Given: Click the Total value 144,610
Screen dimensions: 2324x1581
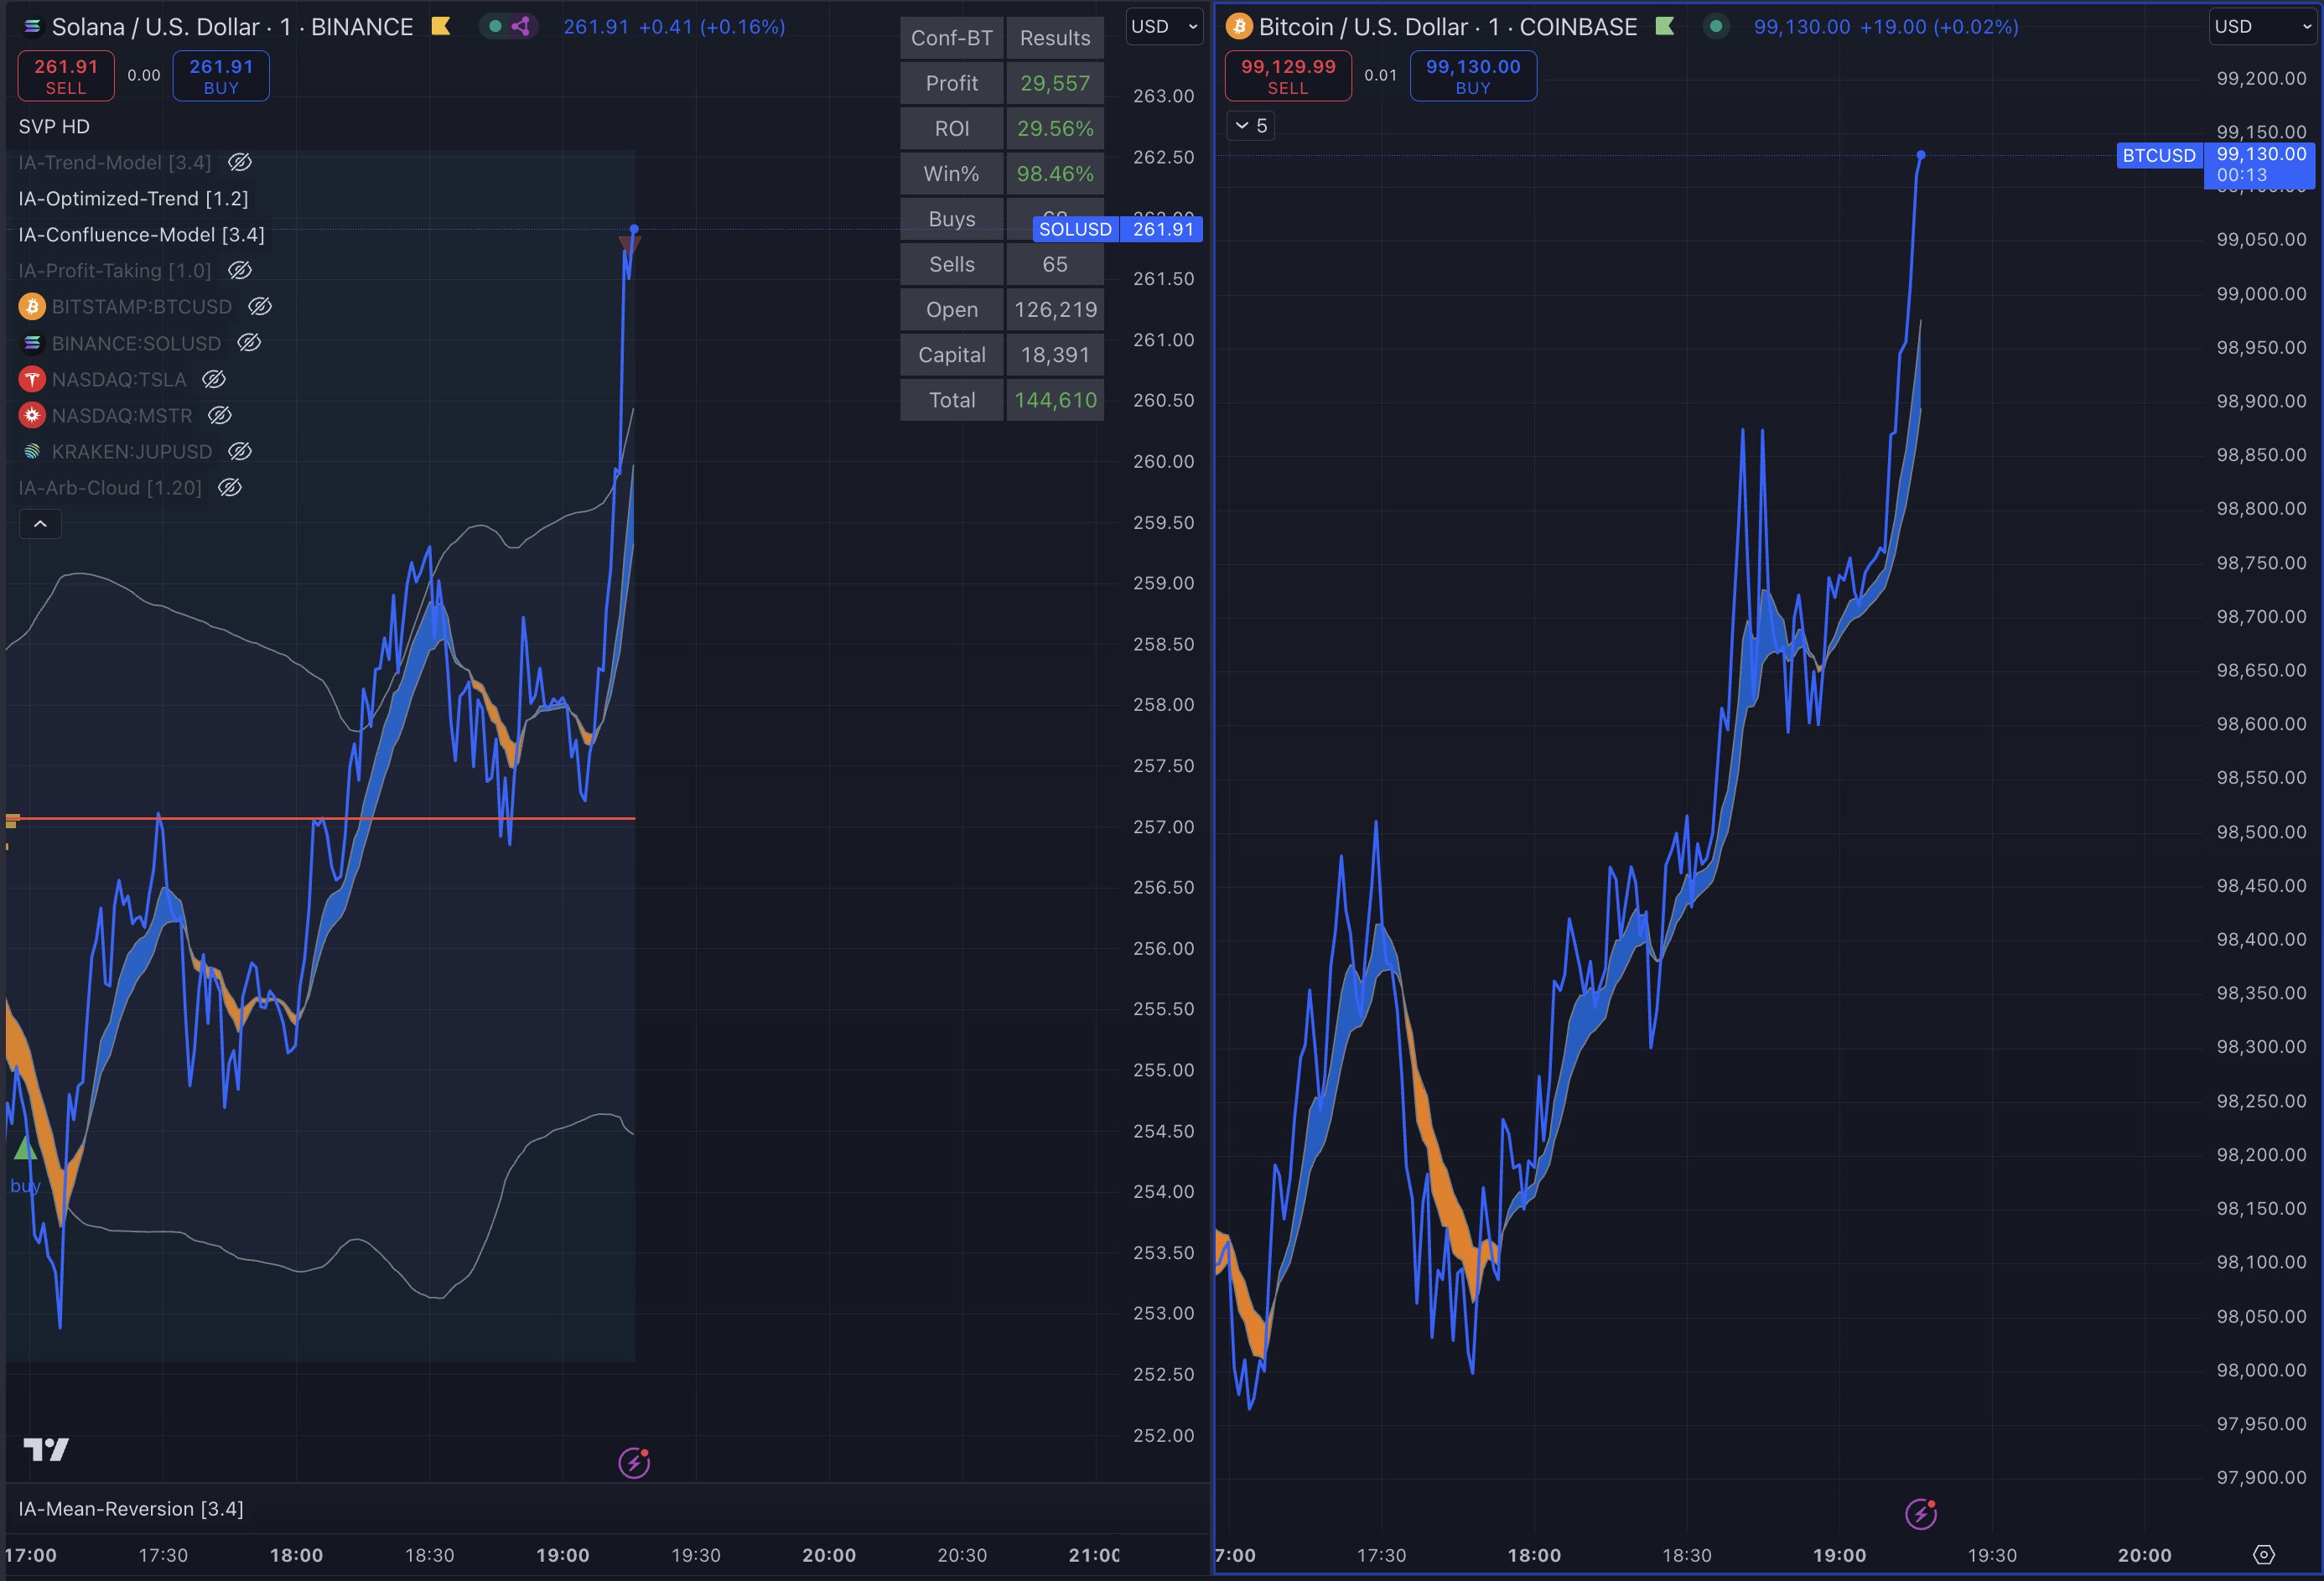Looking at the screenshot, I should (1055, 400).
